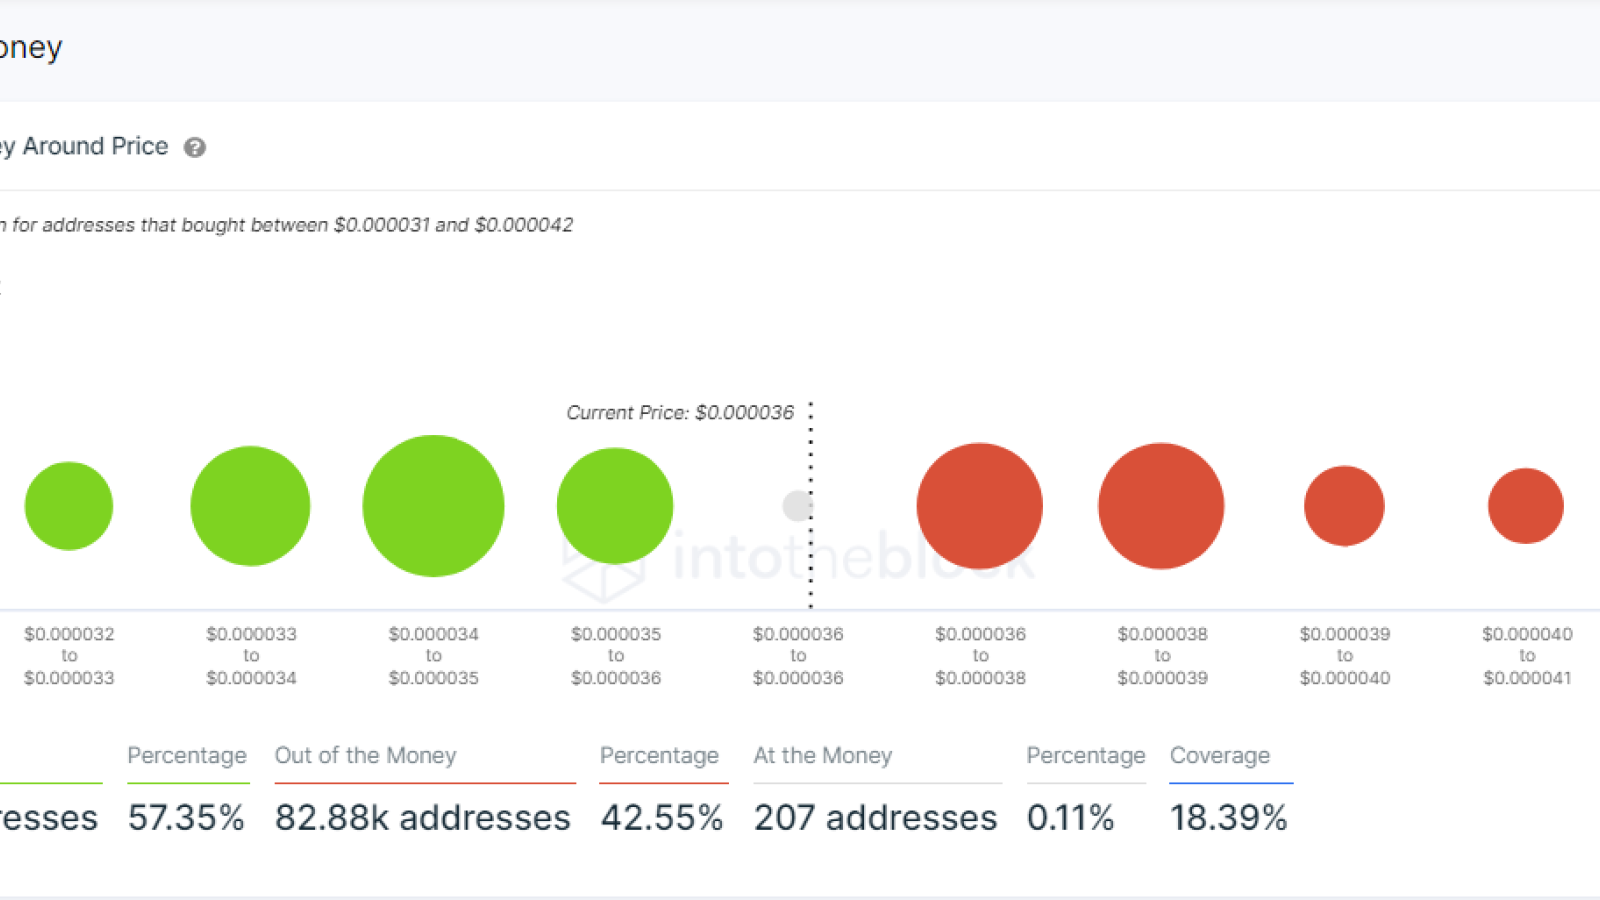Click the 82.88k addresses value
1600x900 pixels.
(423, 818)
